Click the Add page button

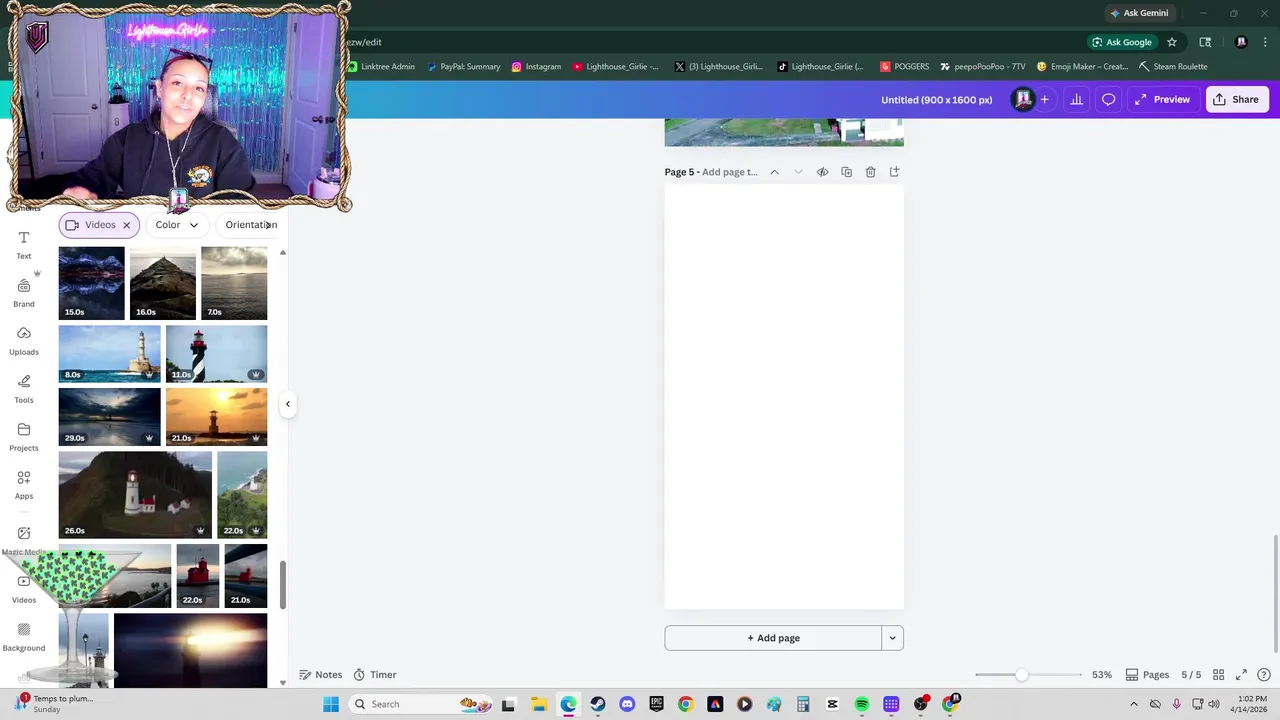773,638
